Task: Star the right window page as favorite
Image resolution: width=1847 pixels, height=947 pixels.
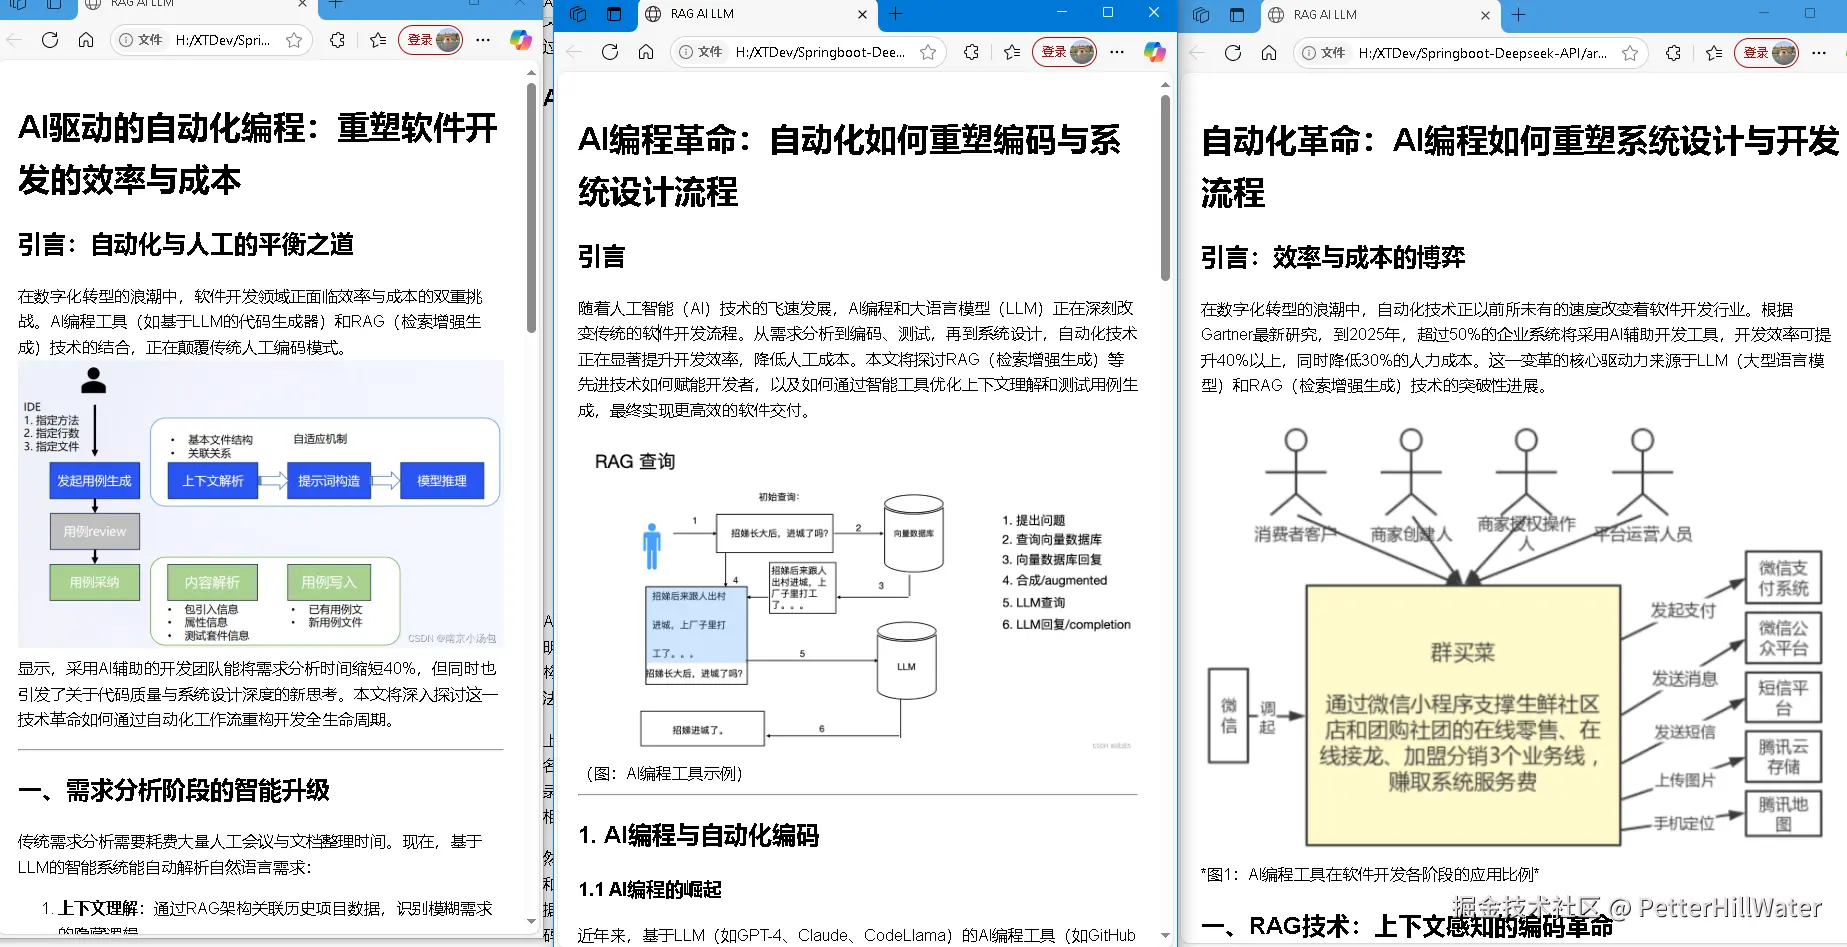Action: 1630,53
